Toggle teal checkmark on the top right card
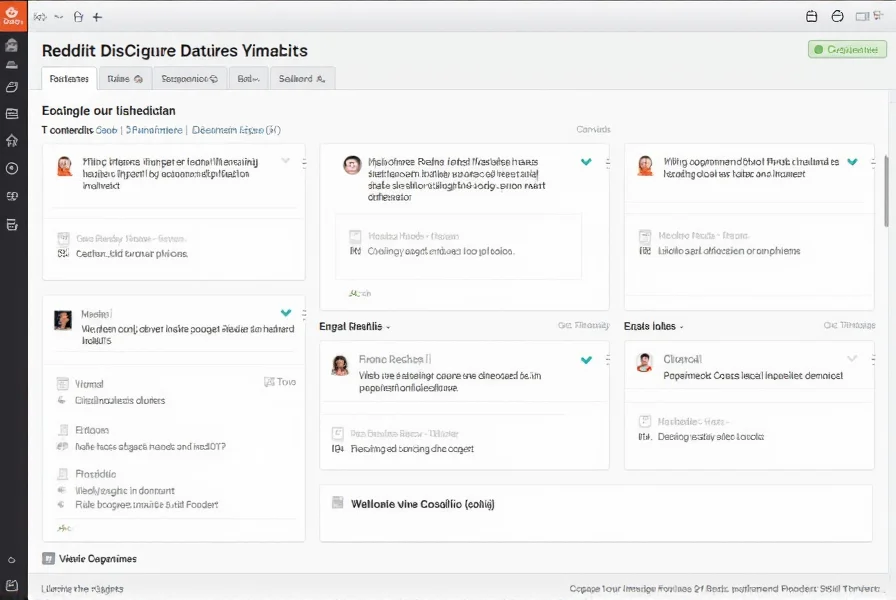 point(852,161)
